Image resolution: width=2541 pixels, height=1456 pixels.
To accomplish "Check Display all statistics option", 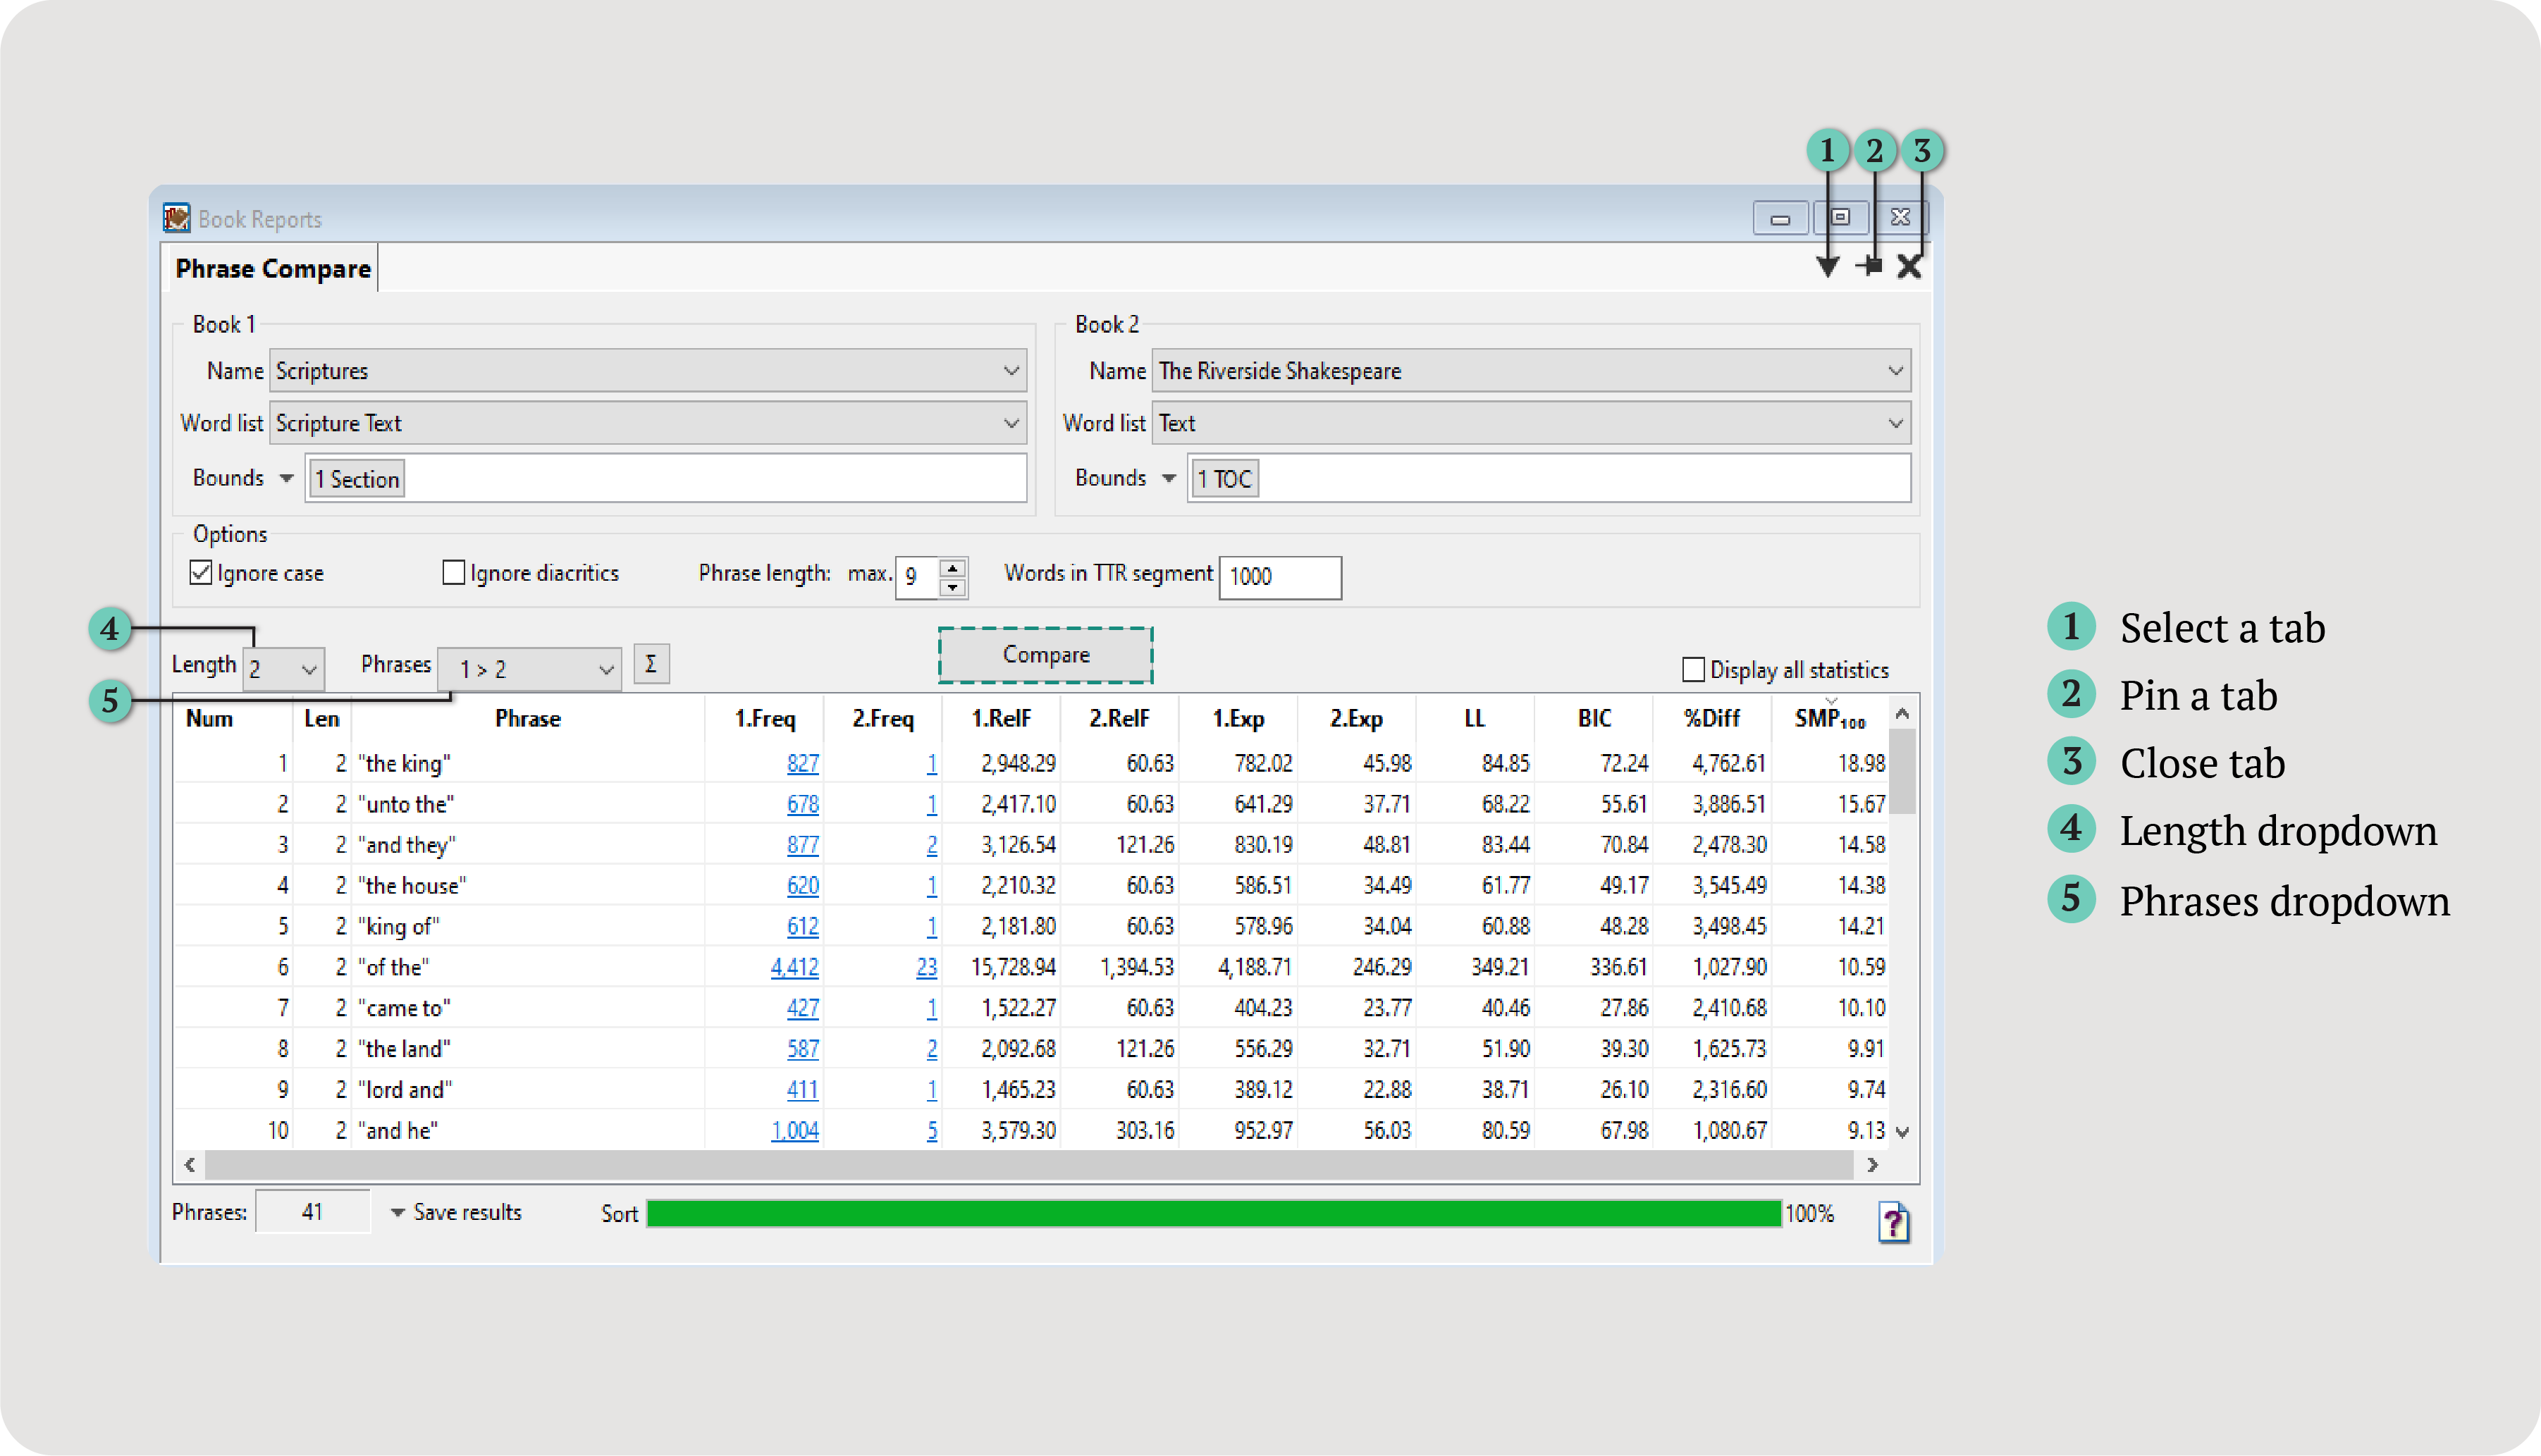I will coord(1693,669).
